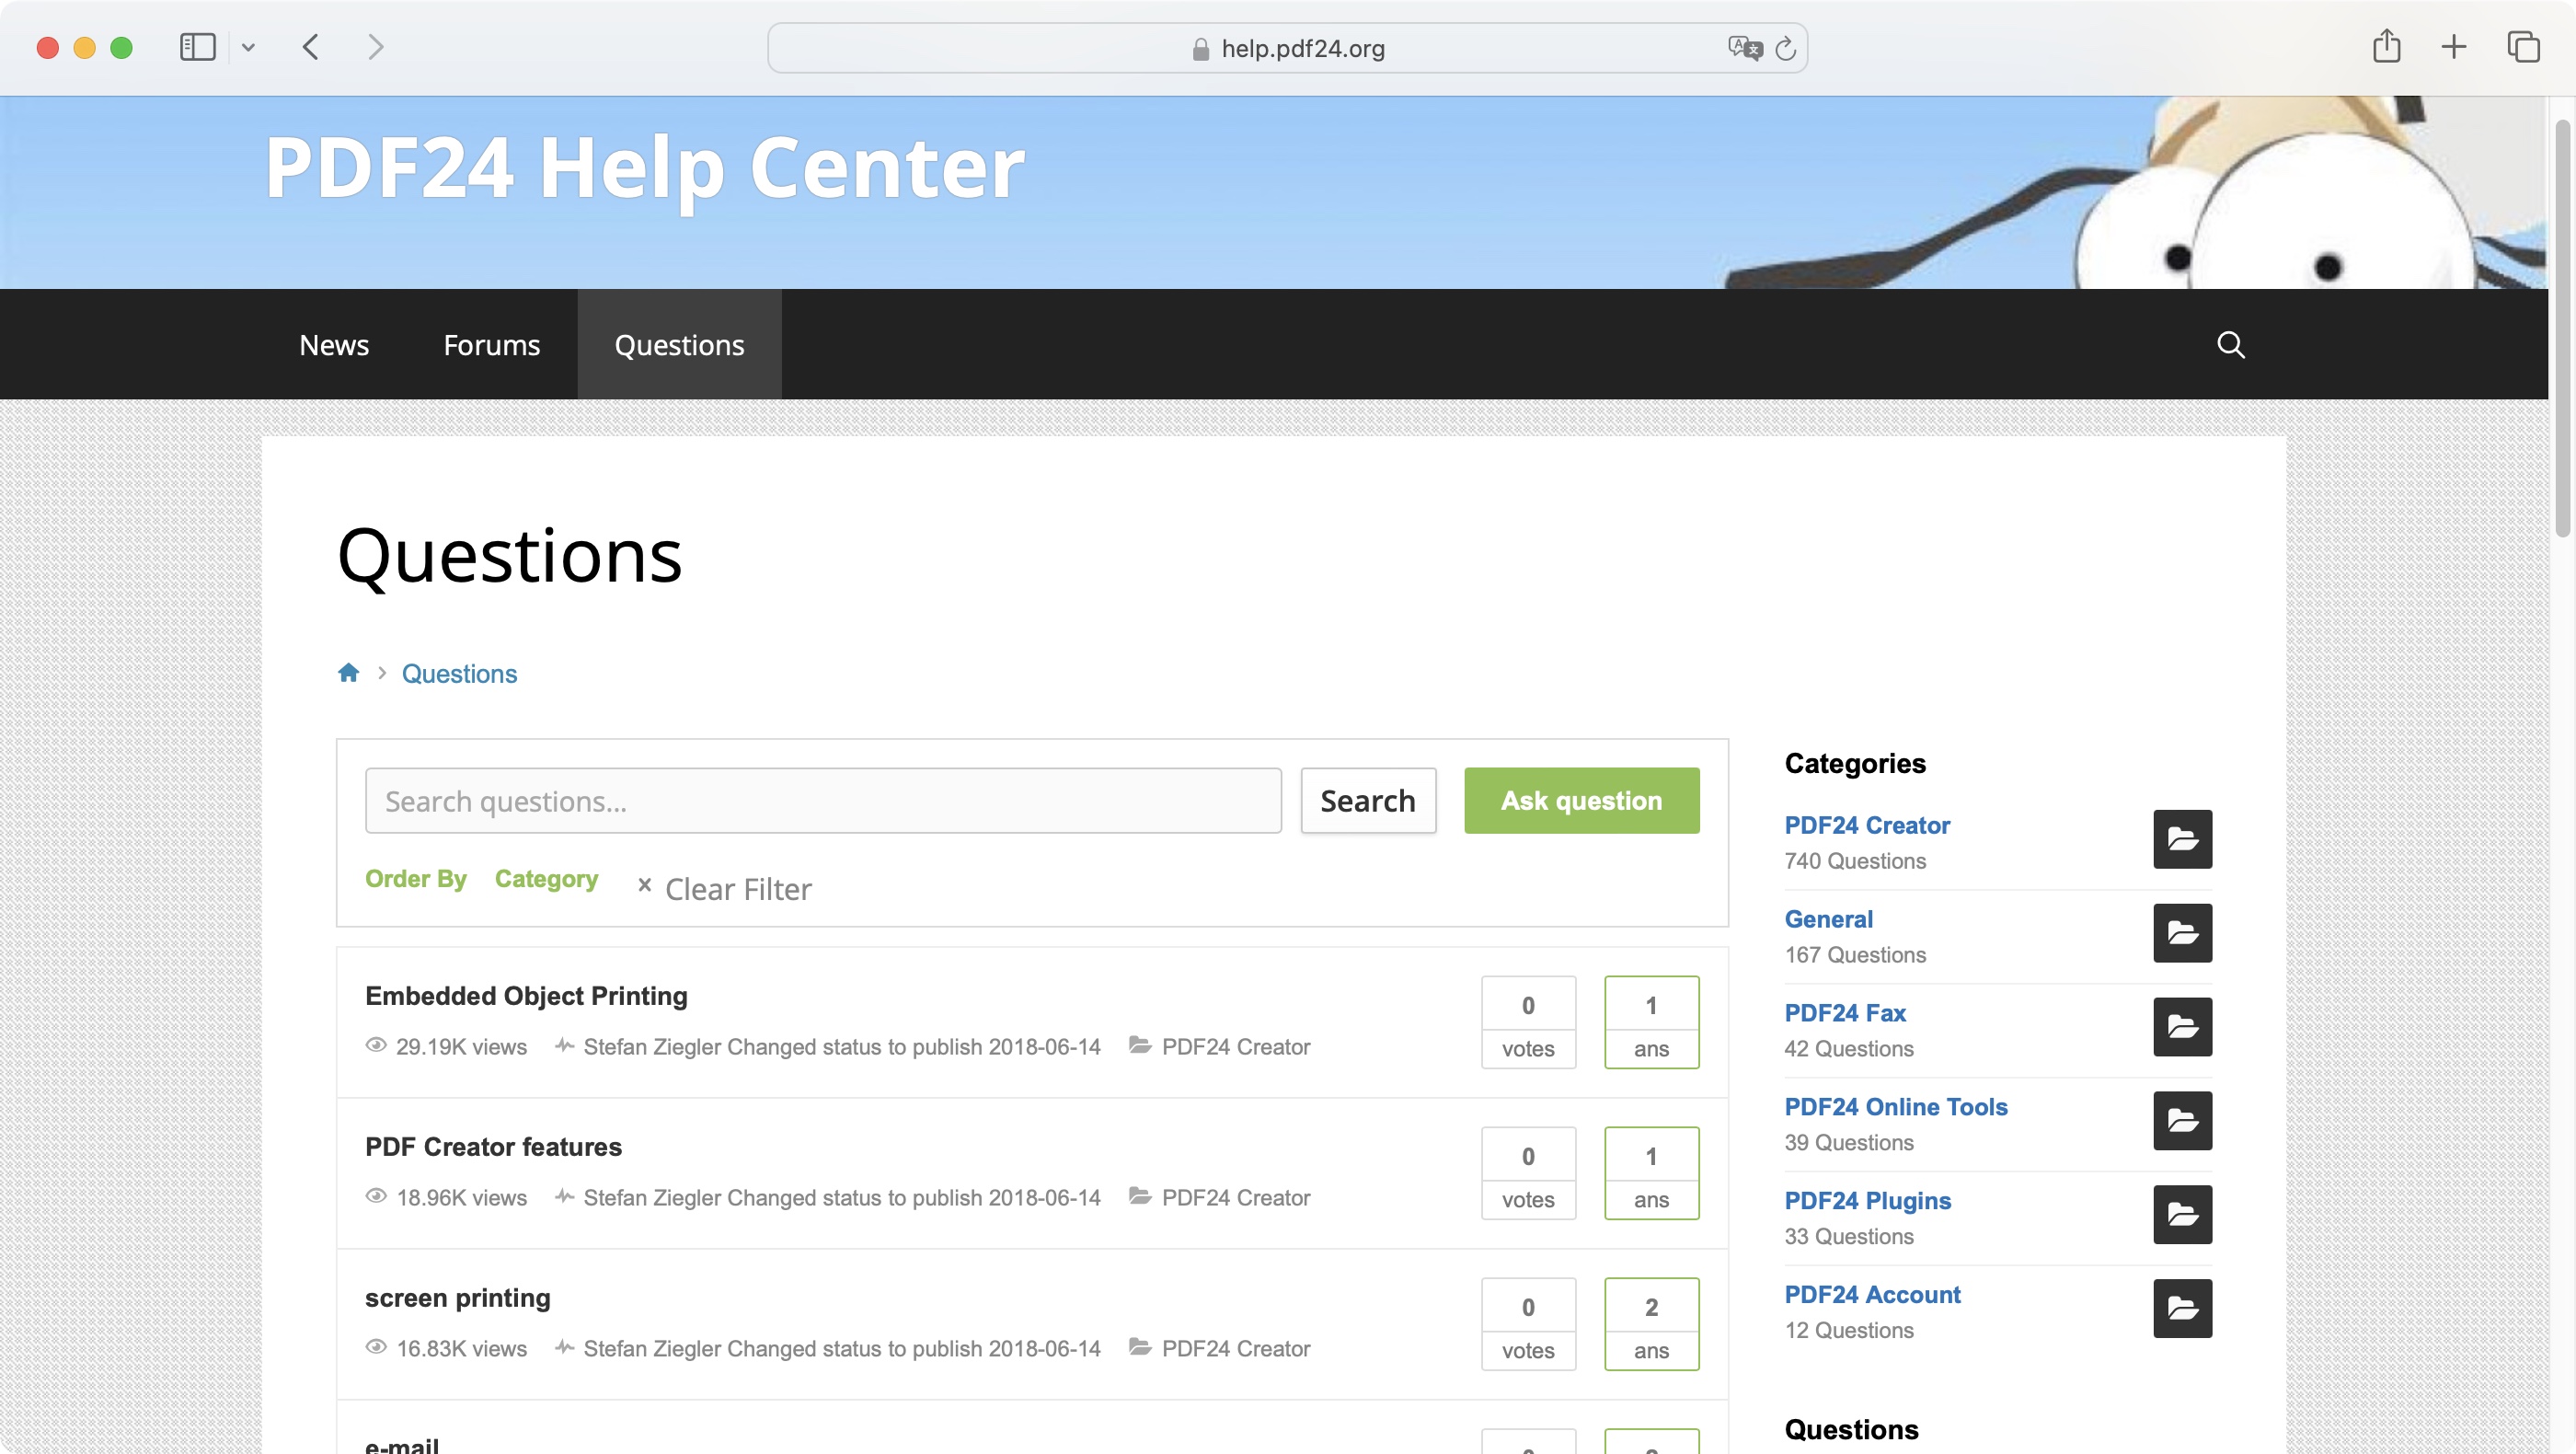Select the News tab in navigation
This screenshot has height=1454, width=2576.
(x=333, y=343)
